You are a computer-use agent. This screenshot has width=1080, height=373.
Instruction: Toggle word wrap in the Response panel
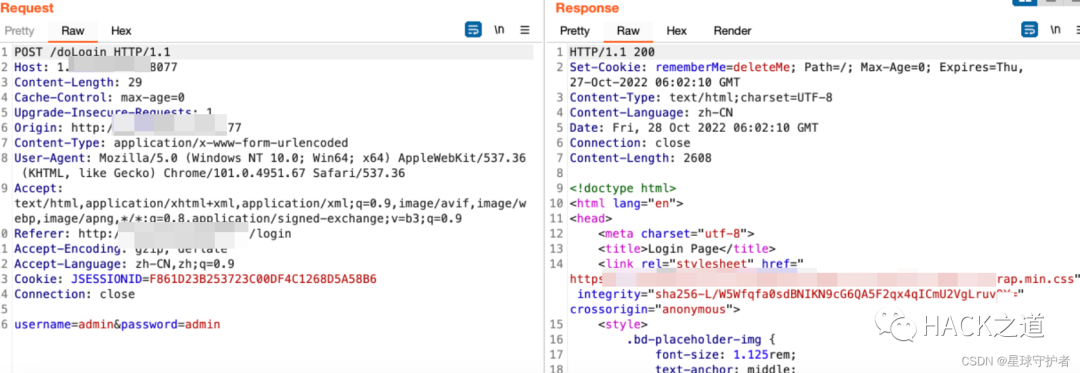1029,30
